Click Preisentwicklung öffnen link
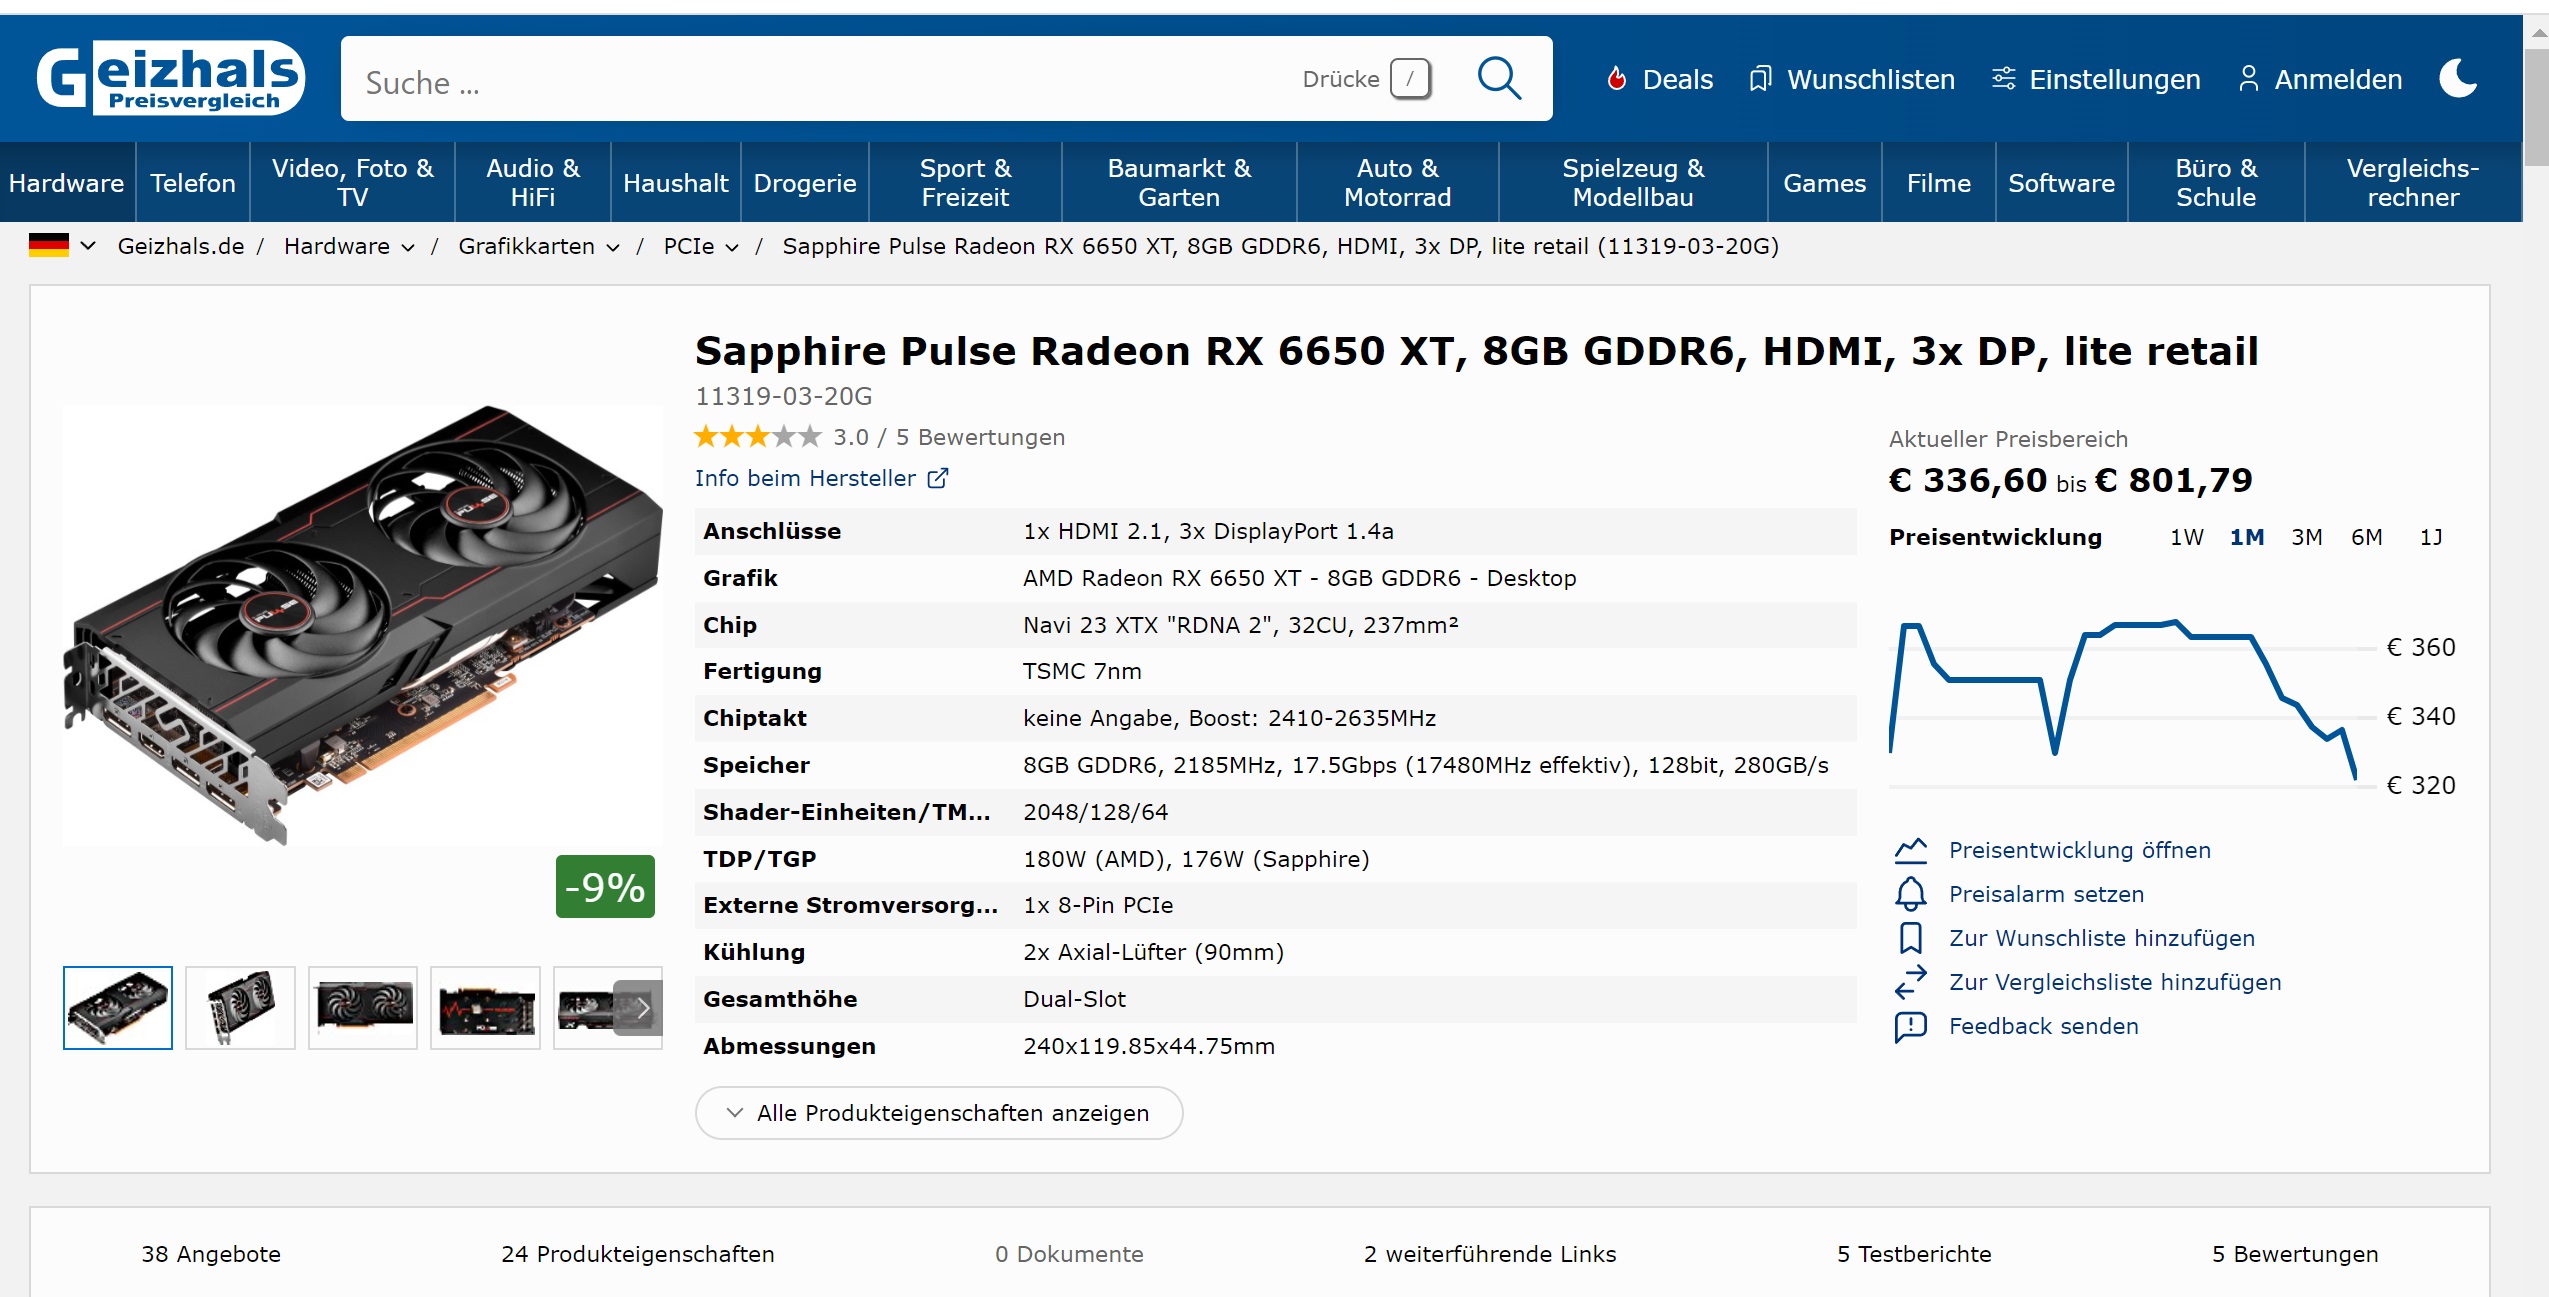2549x1297 pixels. point(2079,850)
